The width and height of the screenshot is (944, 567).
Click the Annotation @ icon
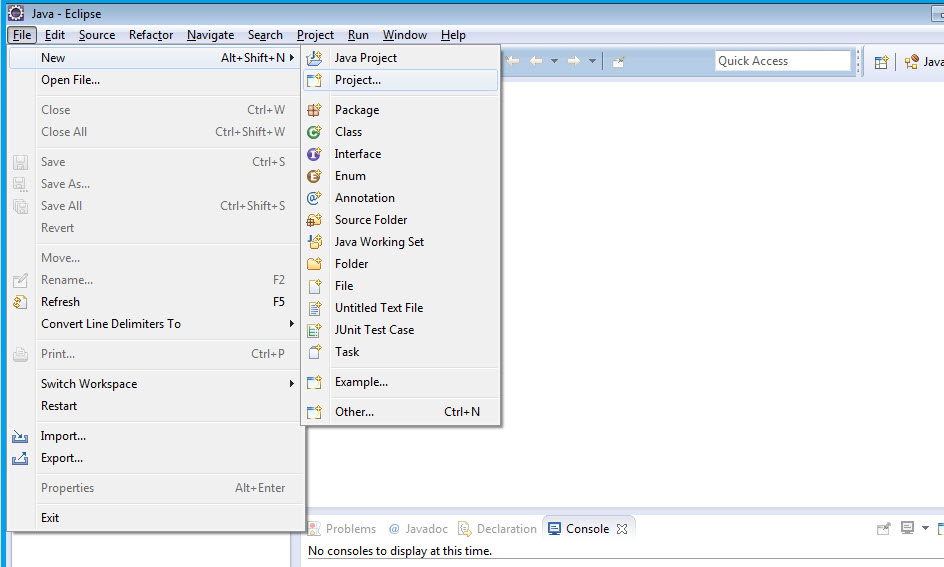[x=314, y=198]
